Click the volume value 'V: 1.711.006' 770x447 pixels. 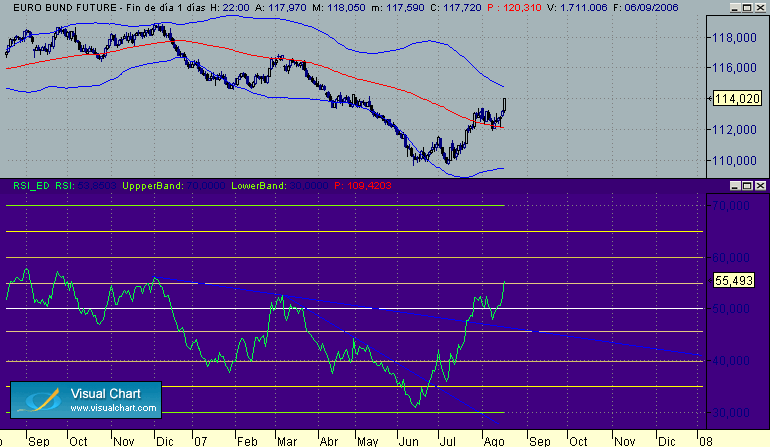578,8
